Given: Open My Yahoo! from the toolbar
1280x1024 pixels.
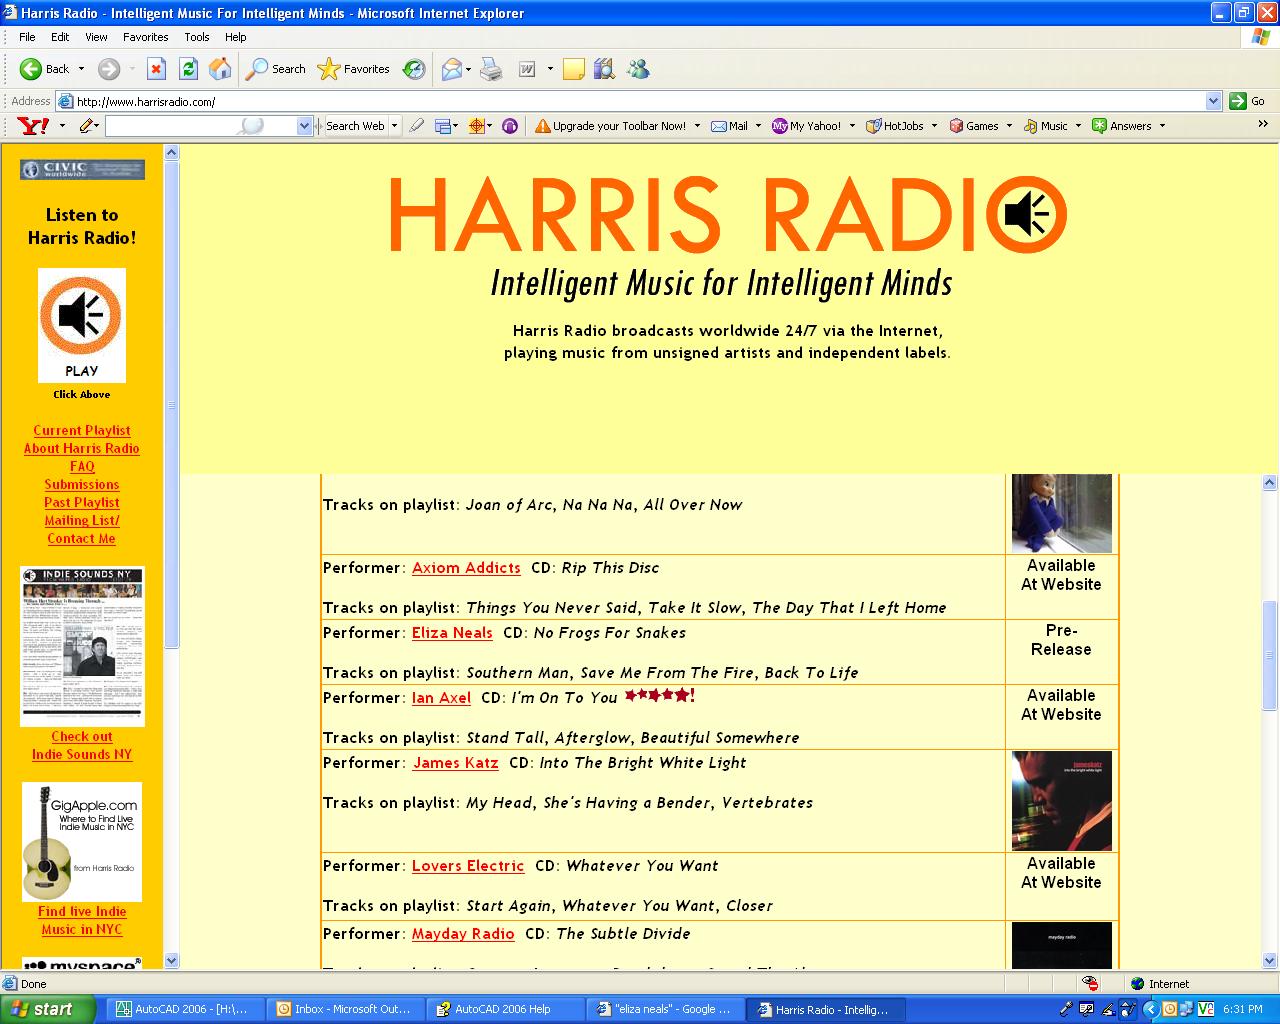Looking at the screenshot, I should click(807, 126).
